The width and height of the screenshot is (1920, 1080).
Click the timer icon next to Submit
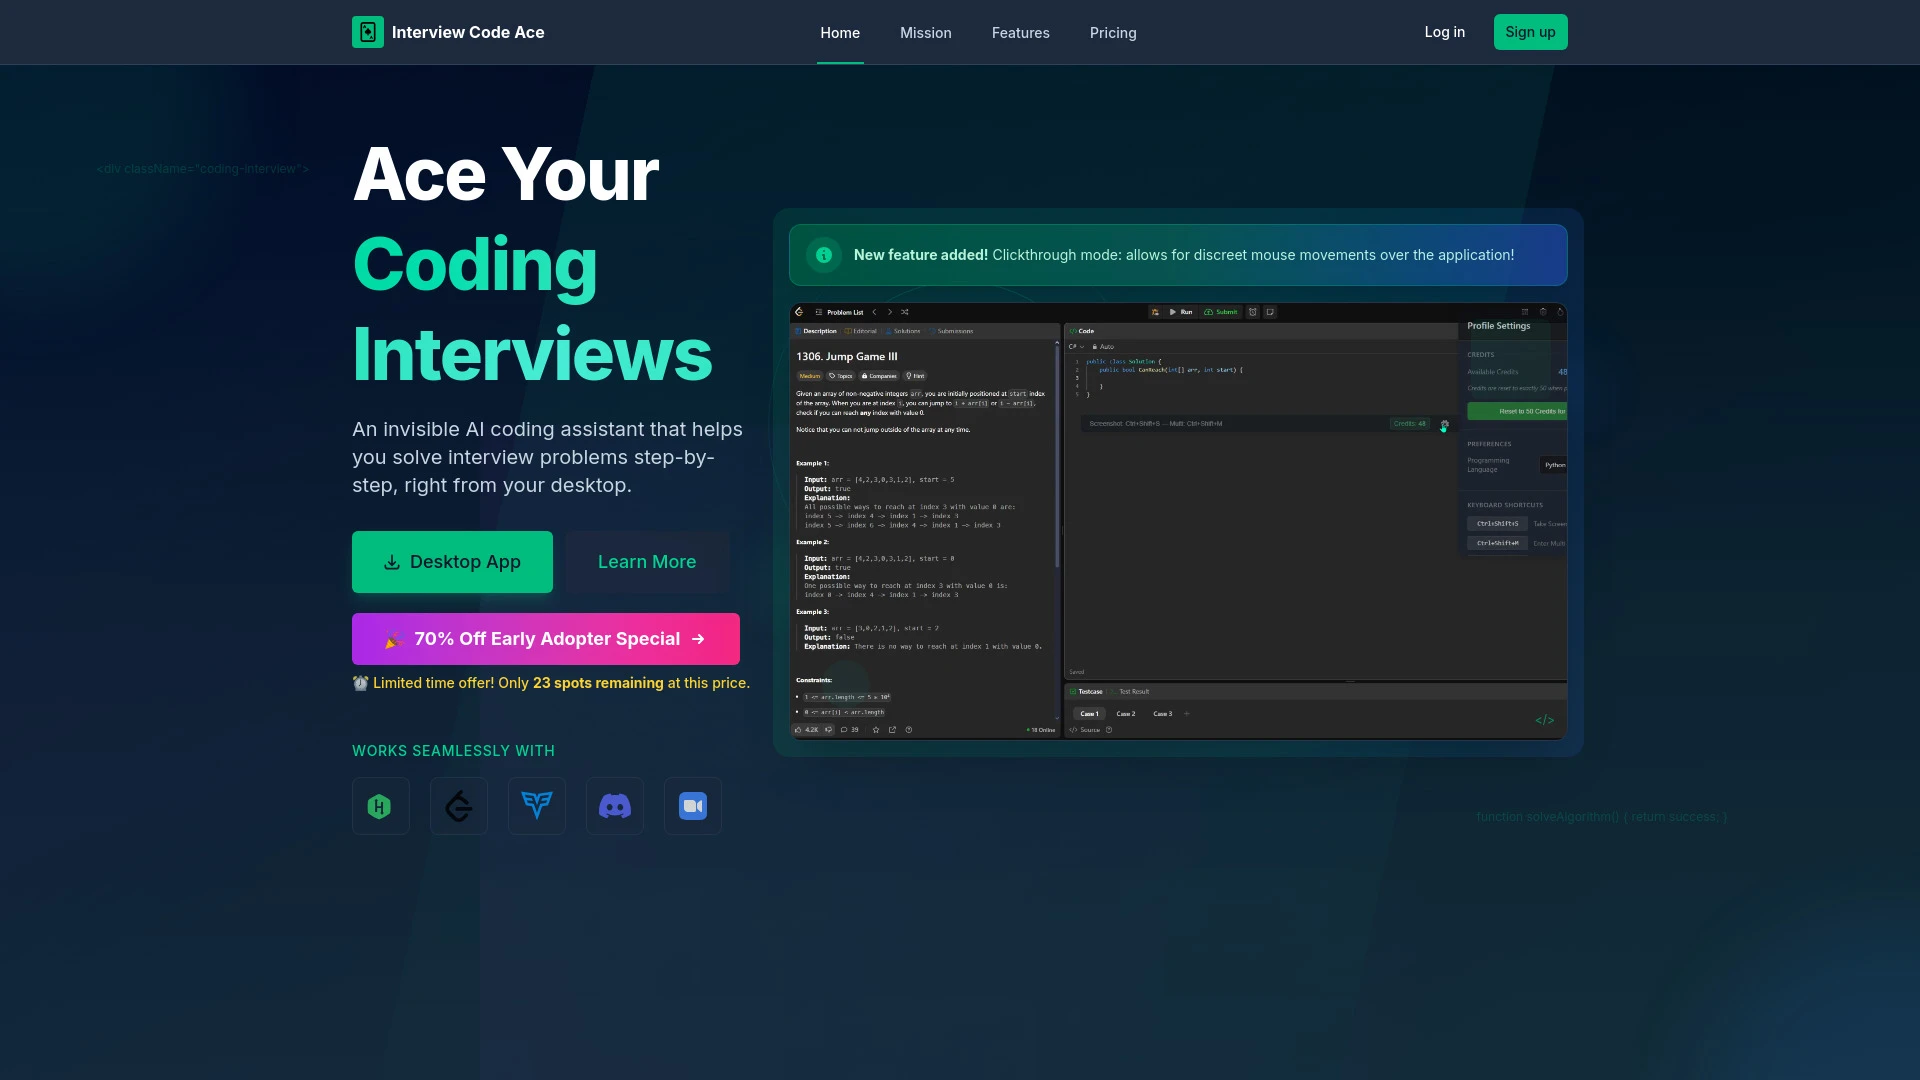[1252, 312]
